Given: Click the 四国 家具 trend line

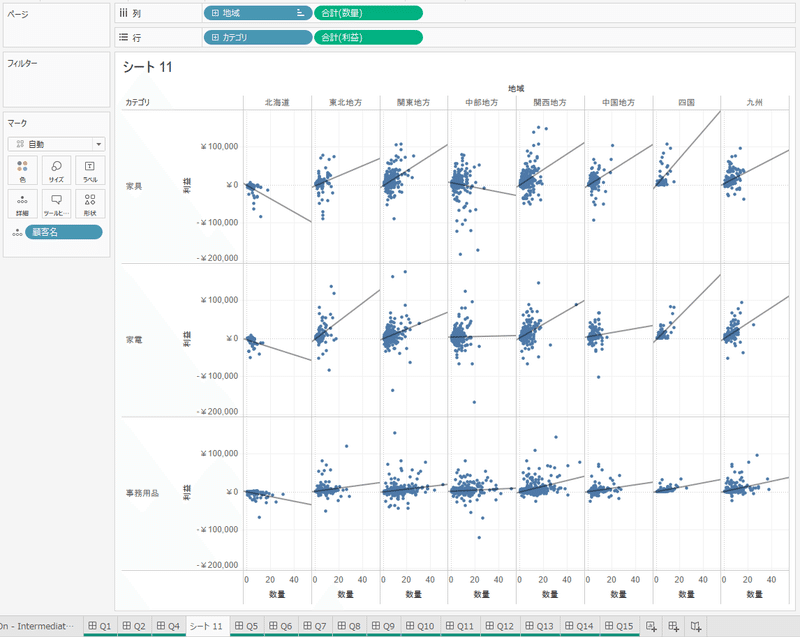Looking at the screenshot, I should tap(687, 150).
